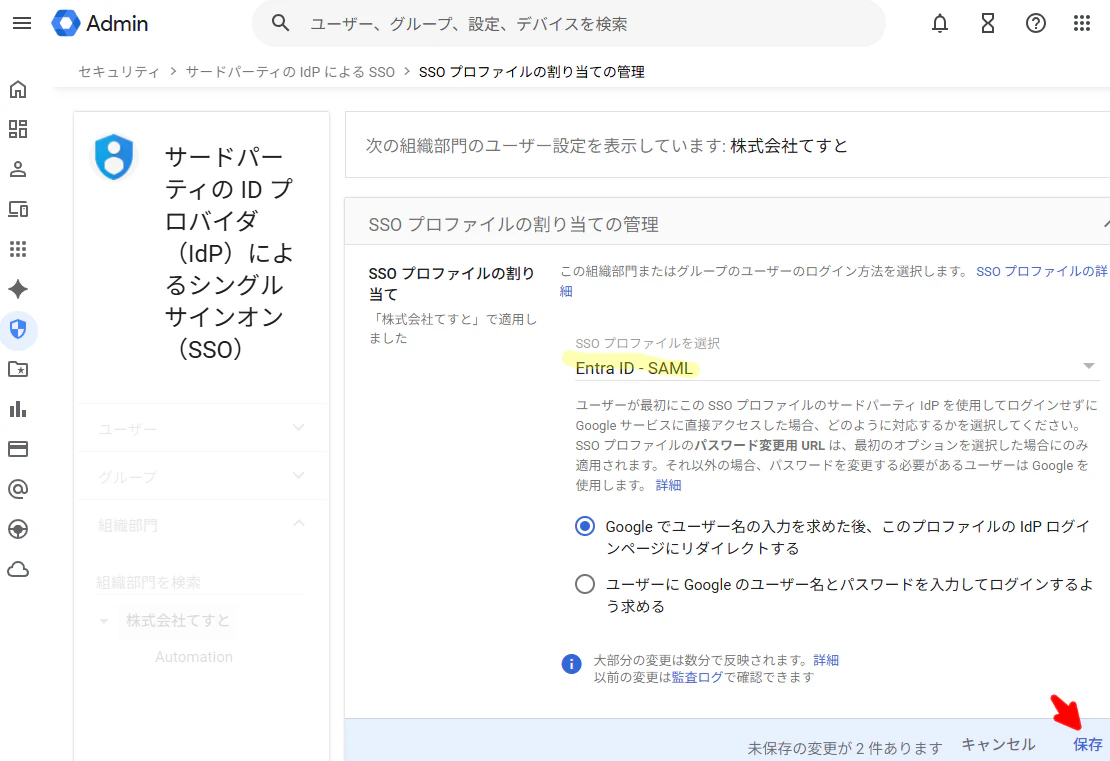Open the Google apps grid
This screenshot has height=761, width=1110.
[1082, 23]
